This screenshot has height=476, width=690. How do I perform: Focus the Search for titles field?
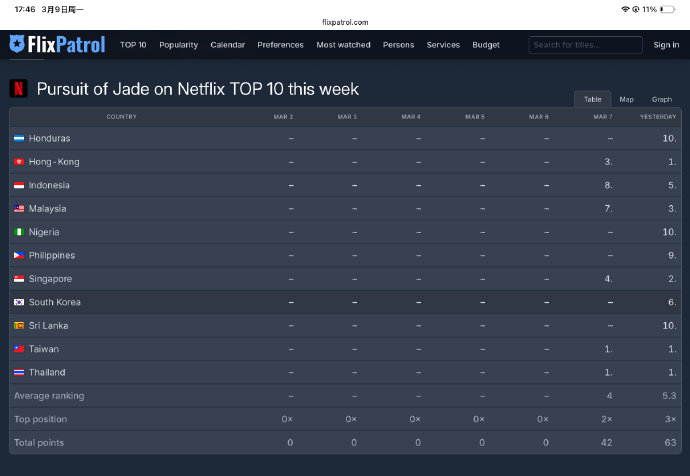click(x=585, y=45)
